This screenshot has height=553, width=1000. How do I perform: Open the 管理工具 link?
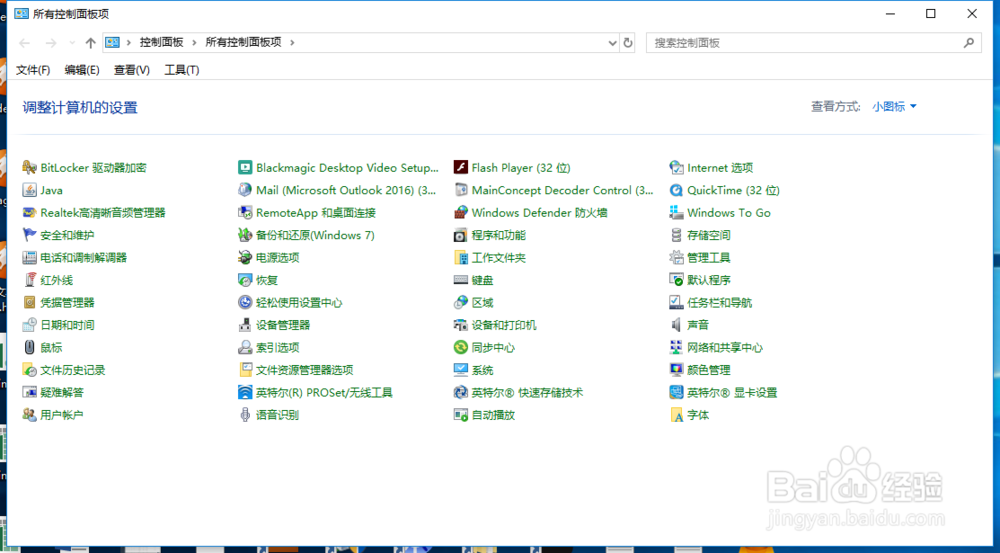pos(709,258)
